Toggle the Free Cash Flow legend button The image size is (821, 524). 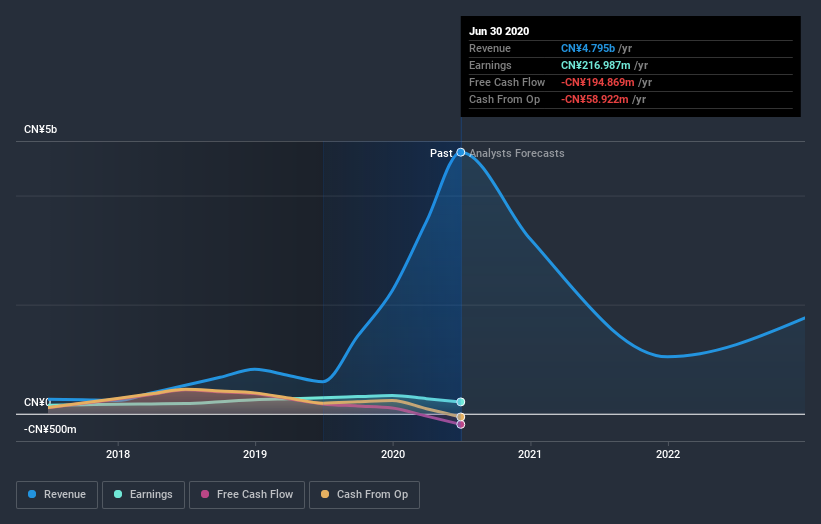tap(247, 495)
